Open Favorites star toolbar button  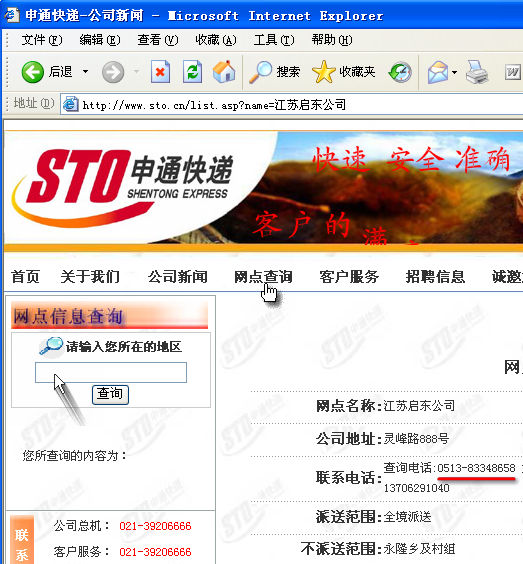[344, 72]
